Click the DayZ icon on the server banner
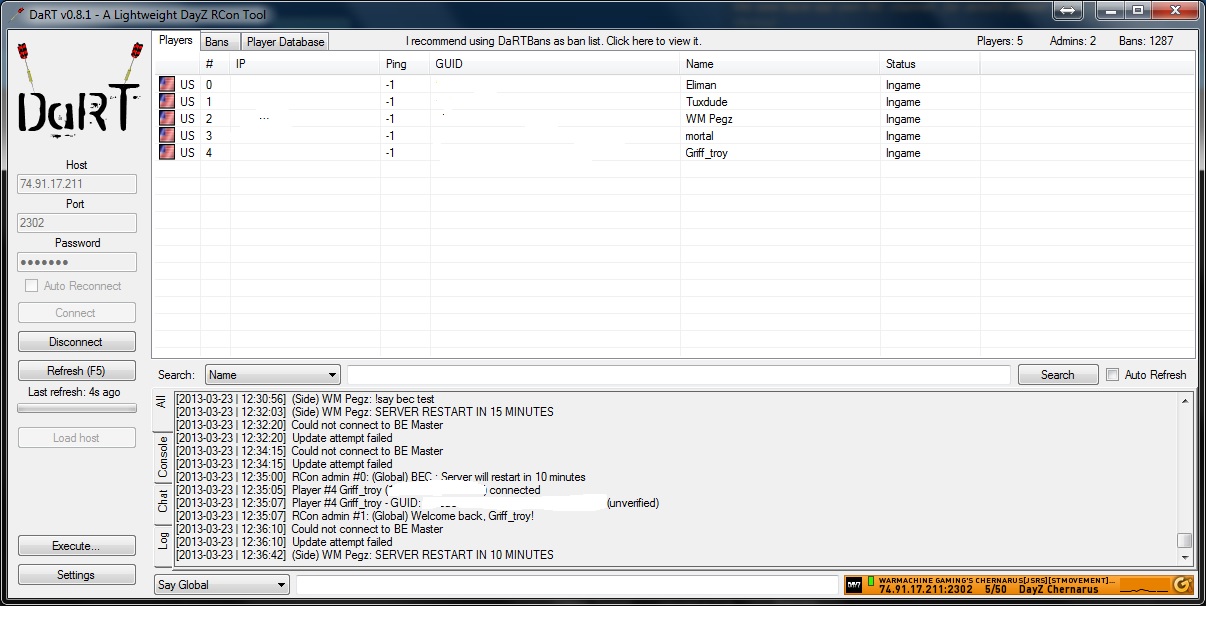Image resolution: width=1206 pixels, height=630 pixels. pyautogui.click(x=854, y=585)
